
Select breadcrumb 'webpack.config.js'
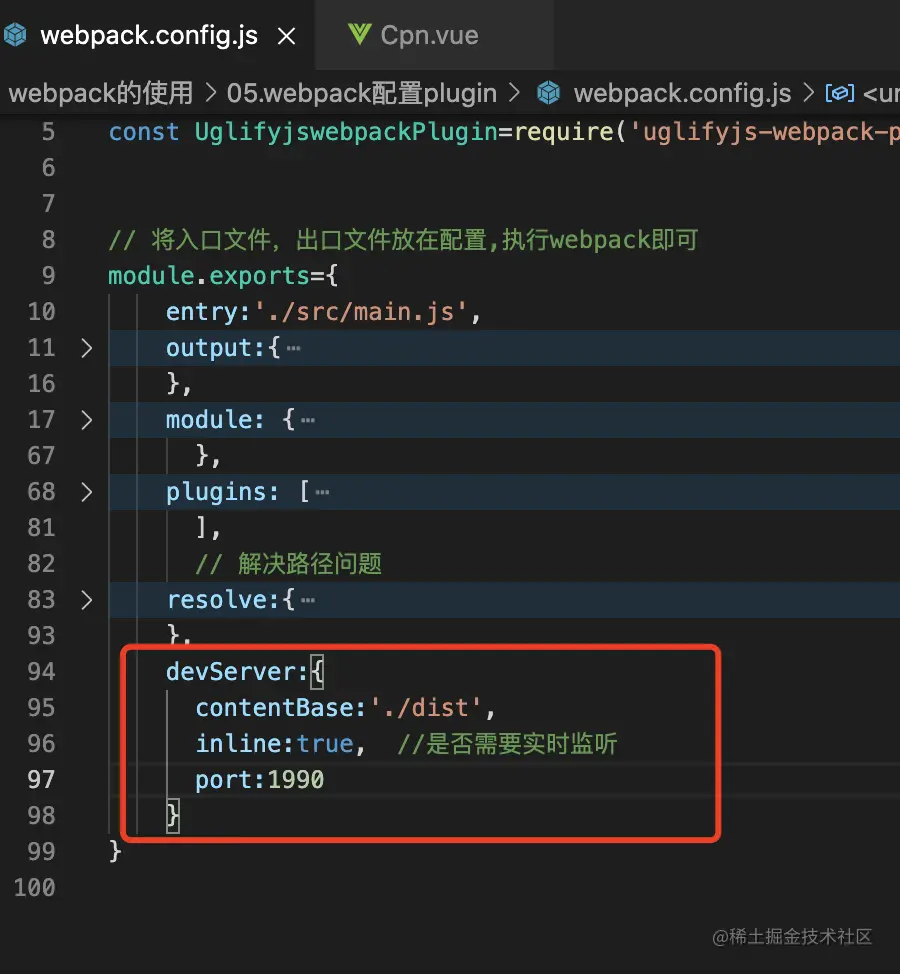pyautogui.click(x=682, y=93)
